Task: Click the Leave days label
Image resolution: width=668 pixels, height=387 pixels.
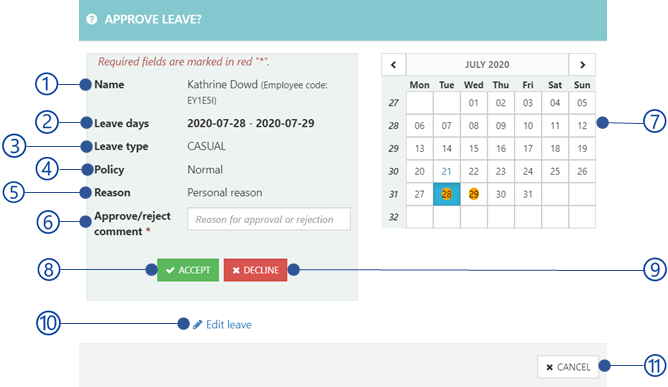Action: [x=121, y=123]
